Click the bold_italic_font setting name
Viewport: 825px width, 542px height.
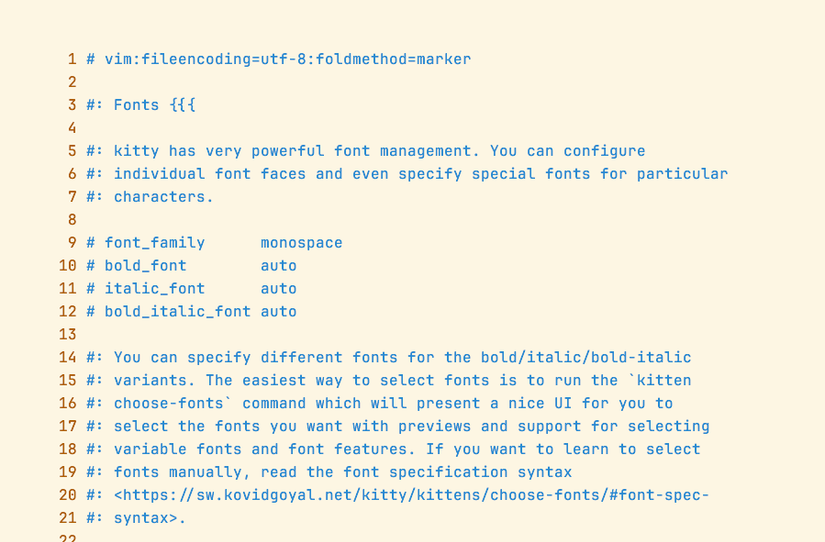[x=177, y=312]
